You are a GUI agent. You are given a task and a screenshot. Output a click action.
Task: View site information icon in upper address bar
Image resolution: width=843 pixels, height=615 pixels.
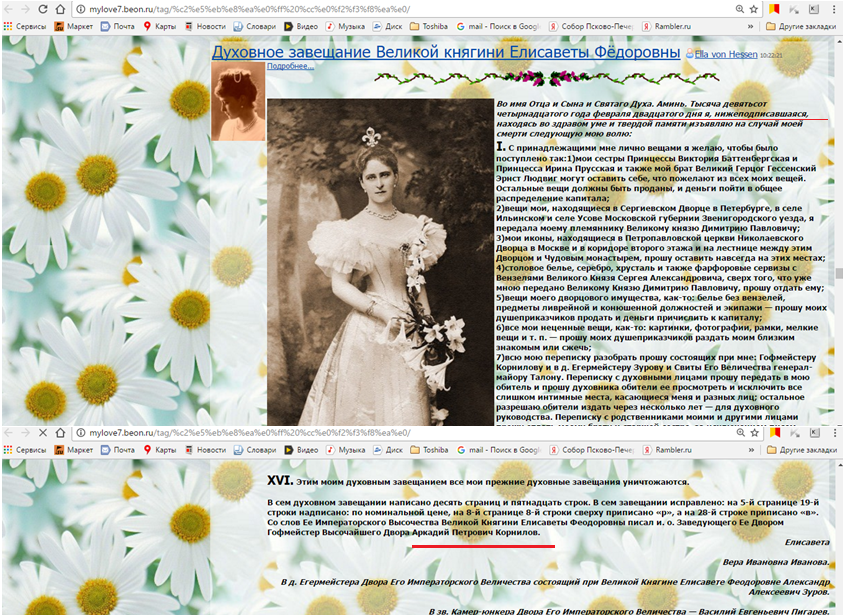point(80,9)
